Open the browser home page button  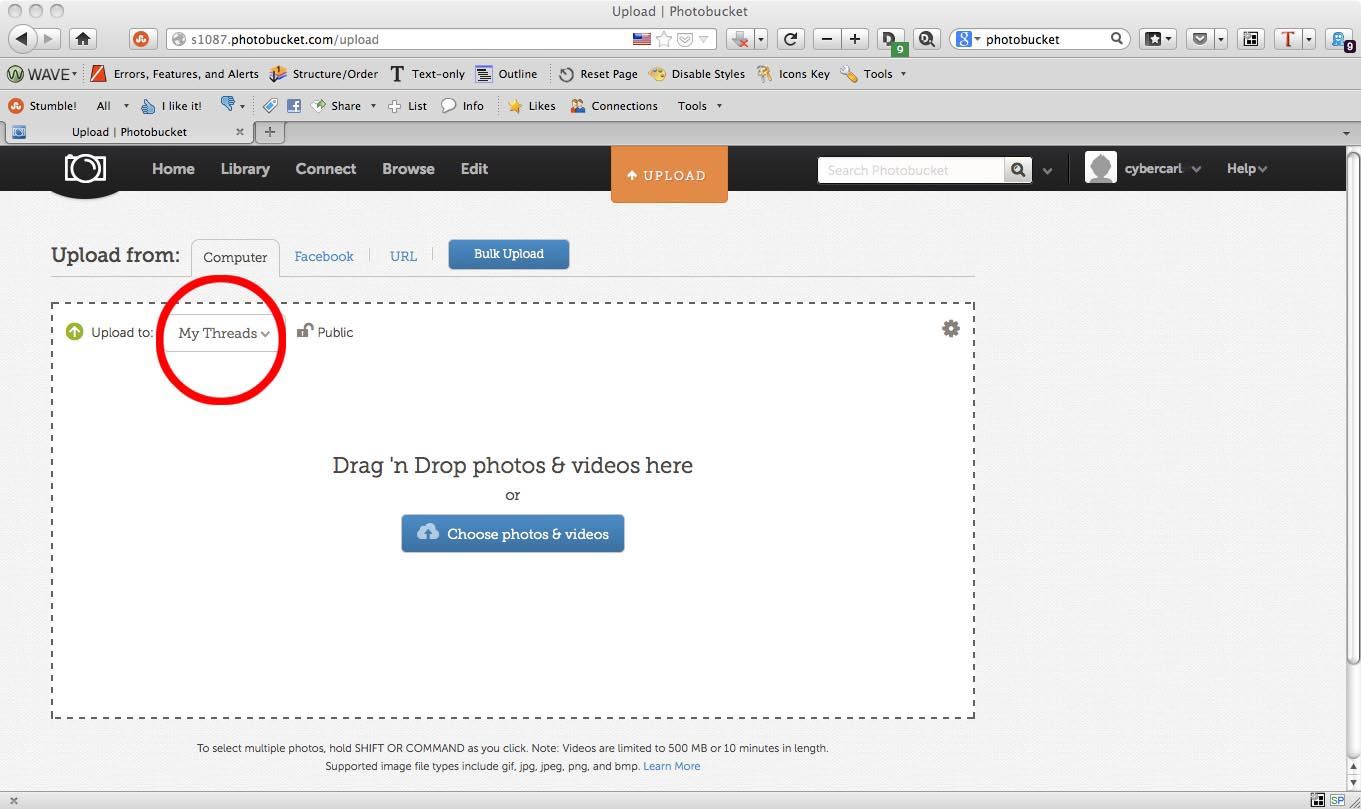click(x=83, y=39)
